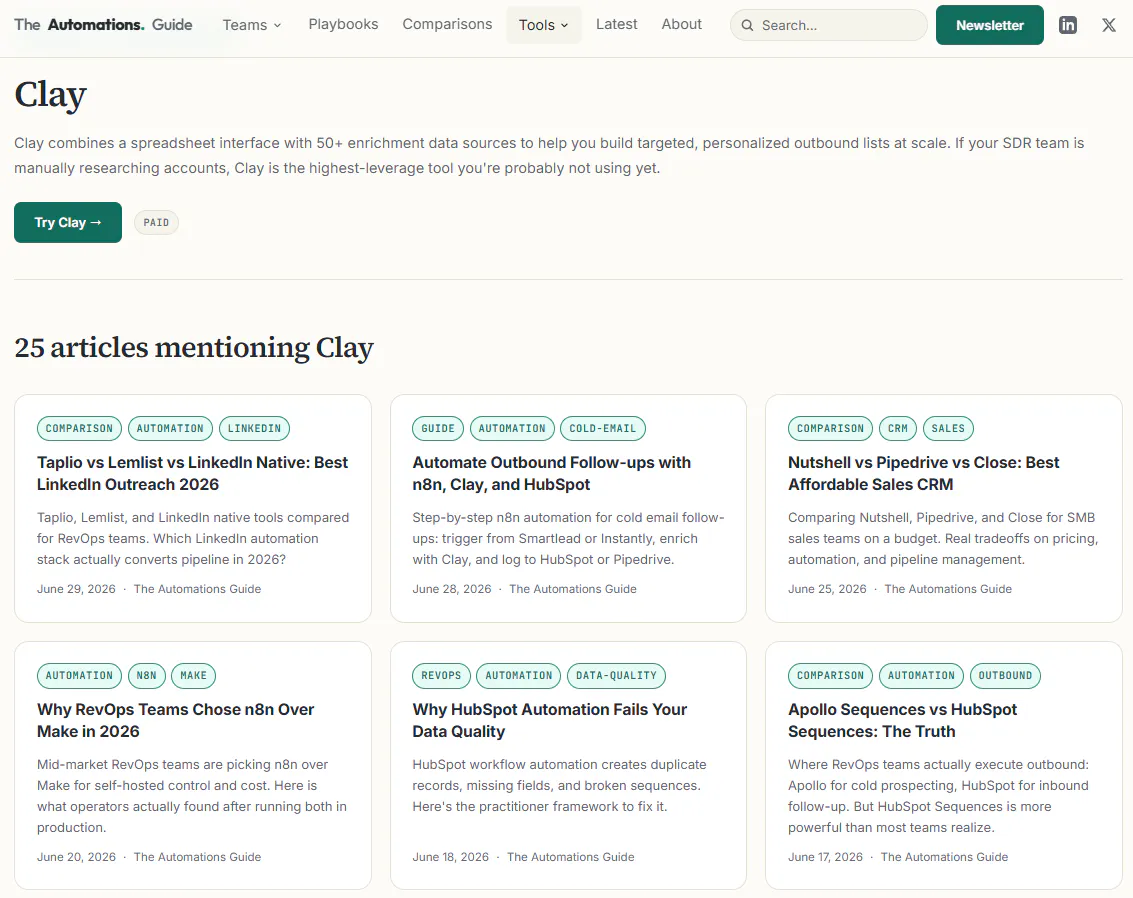Click AUTOMATION tag on Automate Outbound card
This screenshot has height=898, width=1133.
coord(512,428)
